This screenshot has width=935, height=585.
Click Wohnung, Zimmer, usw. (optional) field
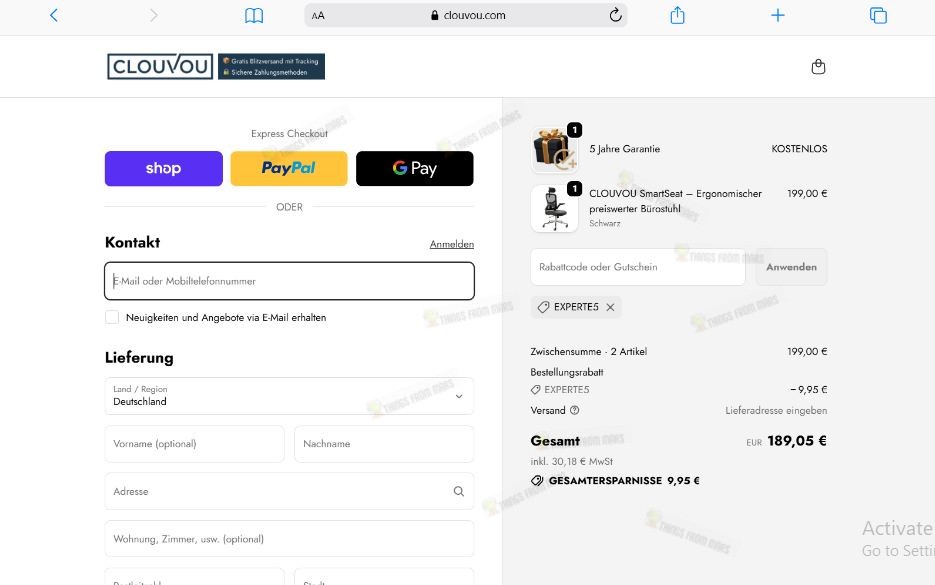(289, 538)
